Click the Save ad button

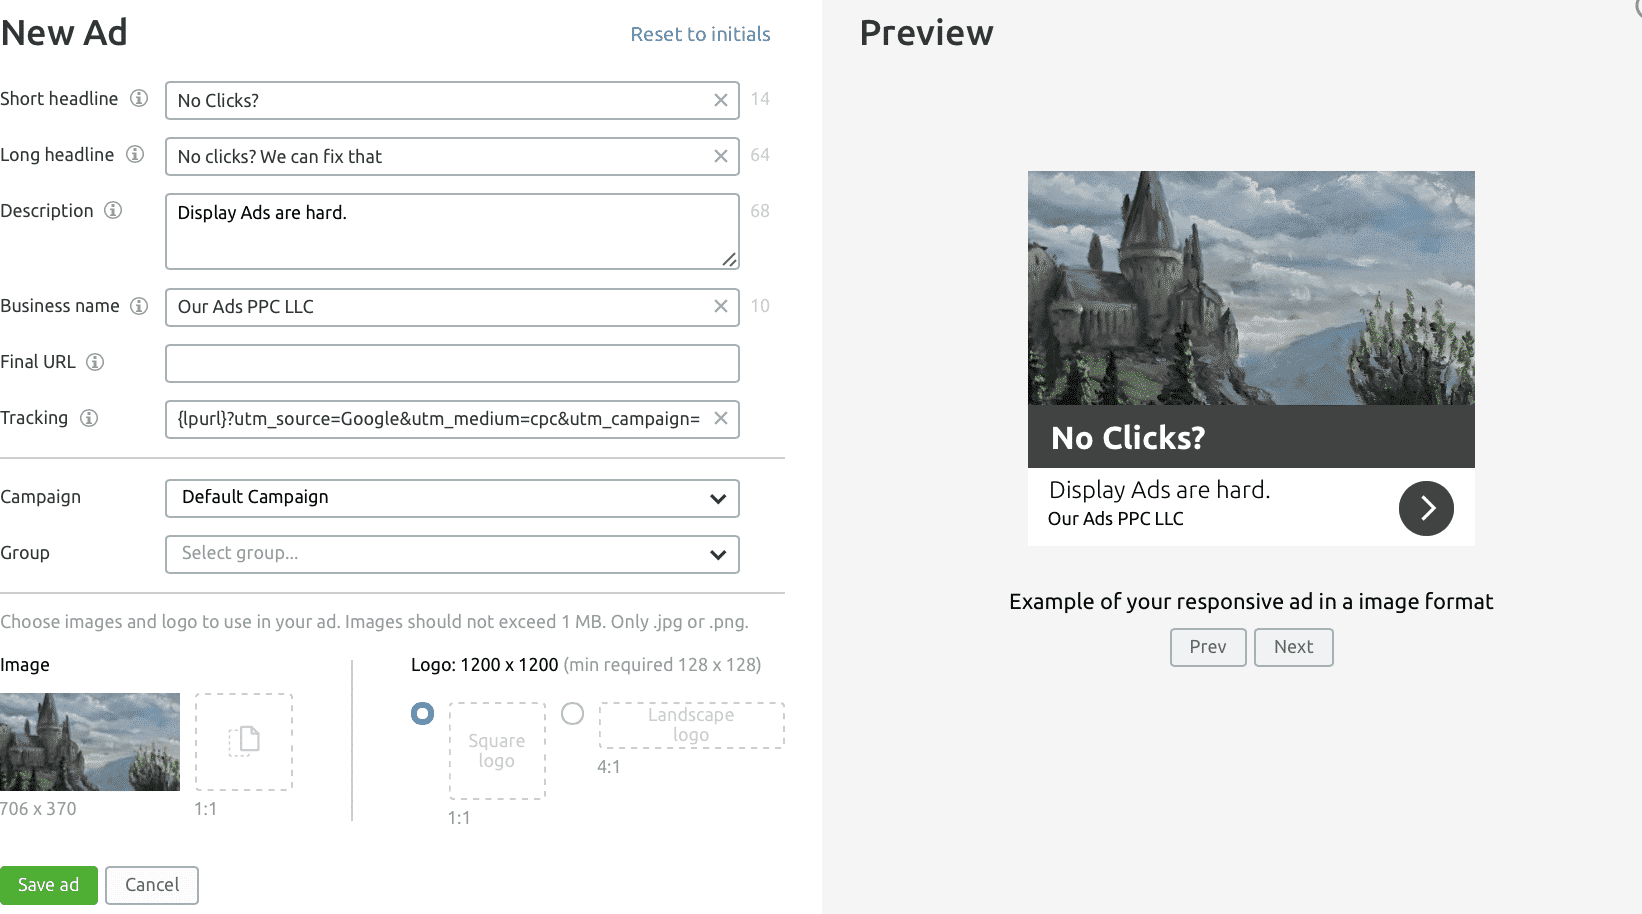(49, 885)
